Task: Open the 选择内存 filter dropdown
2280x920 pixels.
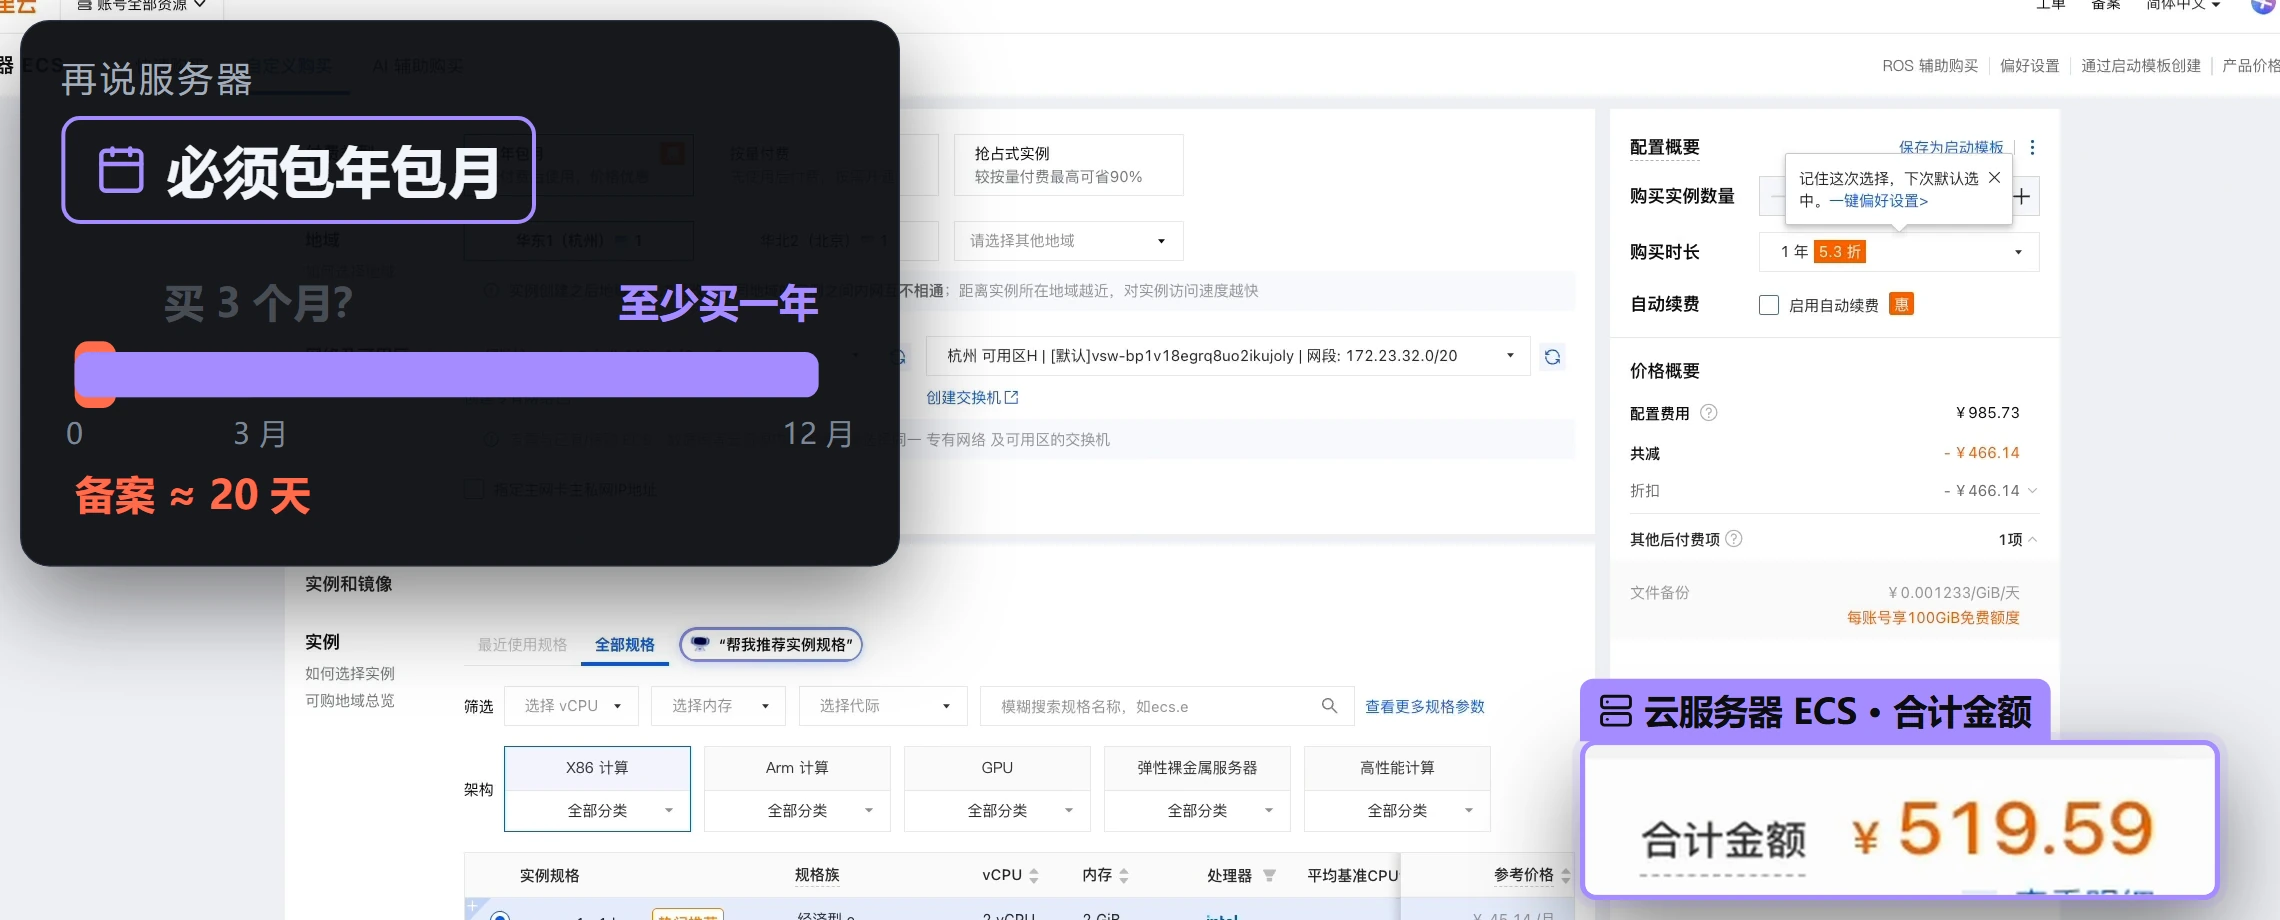Action: pyautogui.click(x=718, y=706)
